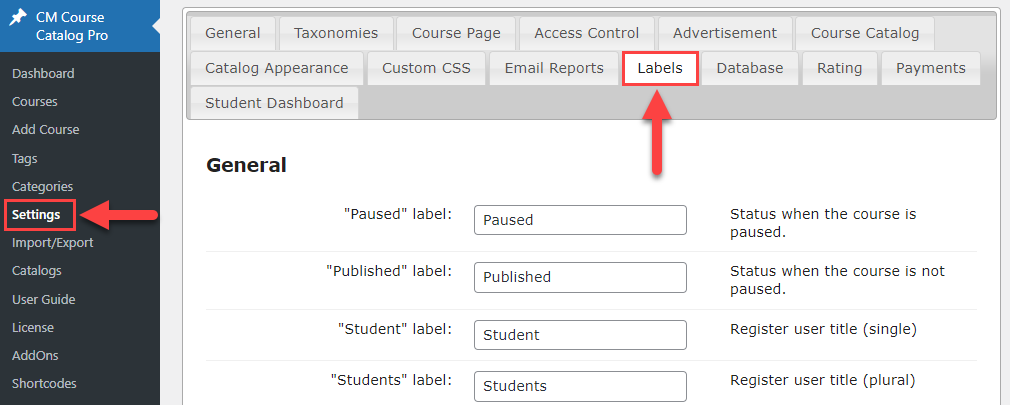Switch to the Taxonomies tab
1010x405 pixels.
click(336, 33)
